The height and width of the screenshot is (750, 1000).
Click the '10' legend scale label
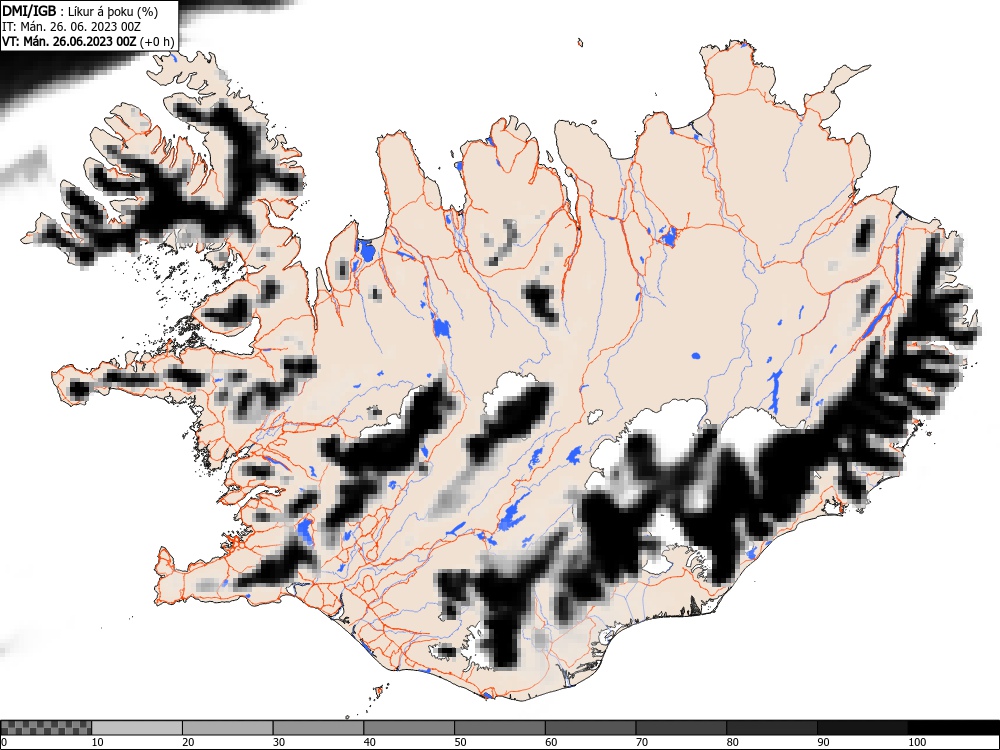[x=98, y=742]
